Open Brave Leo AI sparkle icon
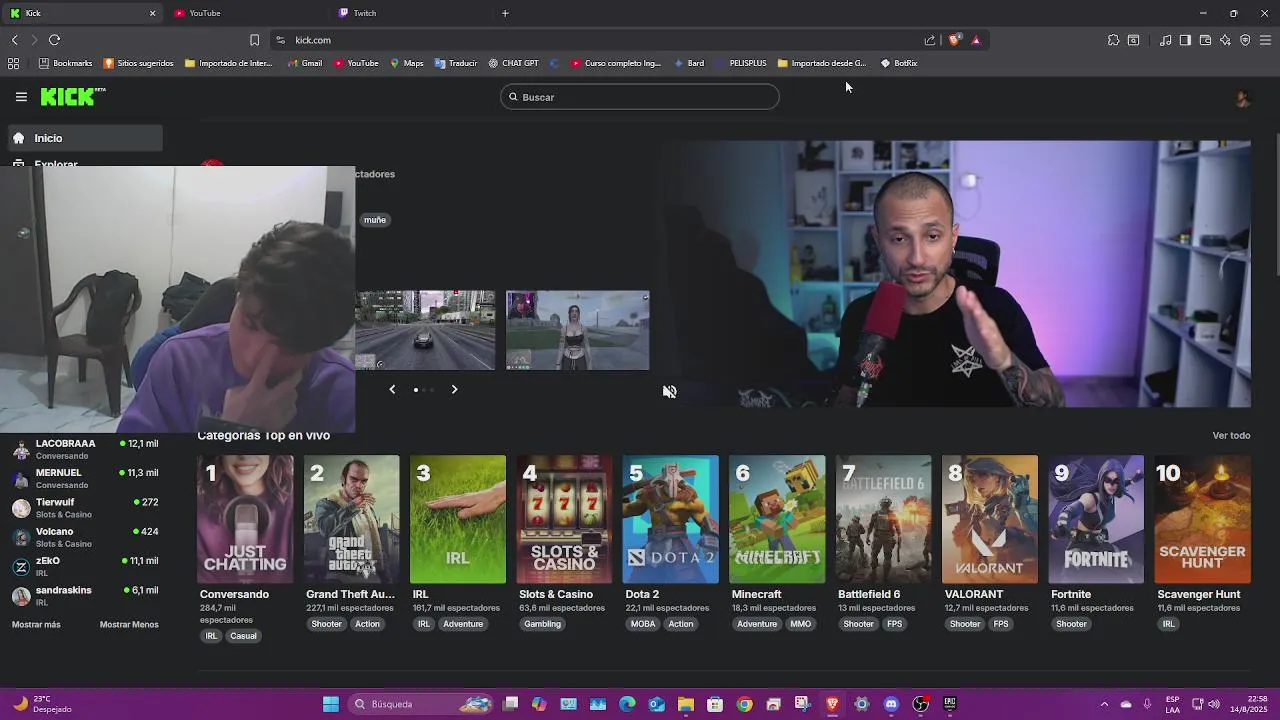This screenshot has height=720, width=1280. coord(1225,40)
